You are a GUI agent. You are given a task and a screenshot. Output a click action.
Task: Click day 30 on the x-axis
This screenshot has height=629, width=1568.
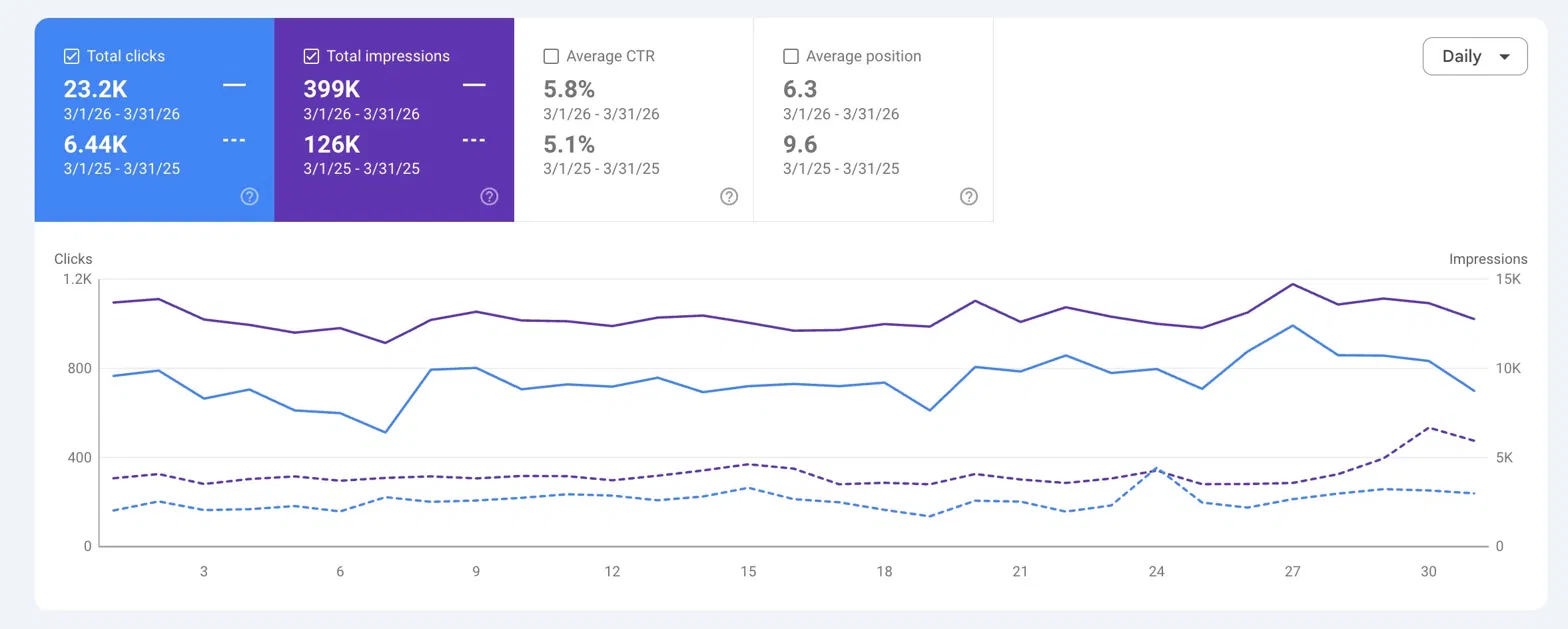click(1428, 572)
